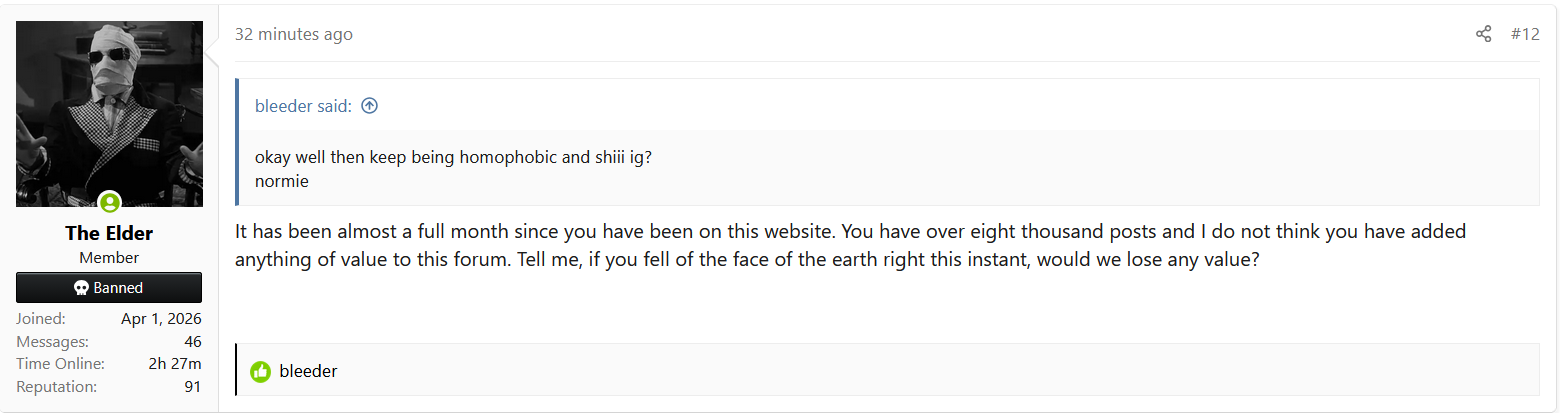Expand the quoted 'okay well then' text block
The width and height of the screenshot is (1560, 413).
click(x=453, y=158)
